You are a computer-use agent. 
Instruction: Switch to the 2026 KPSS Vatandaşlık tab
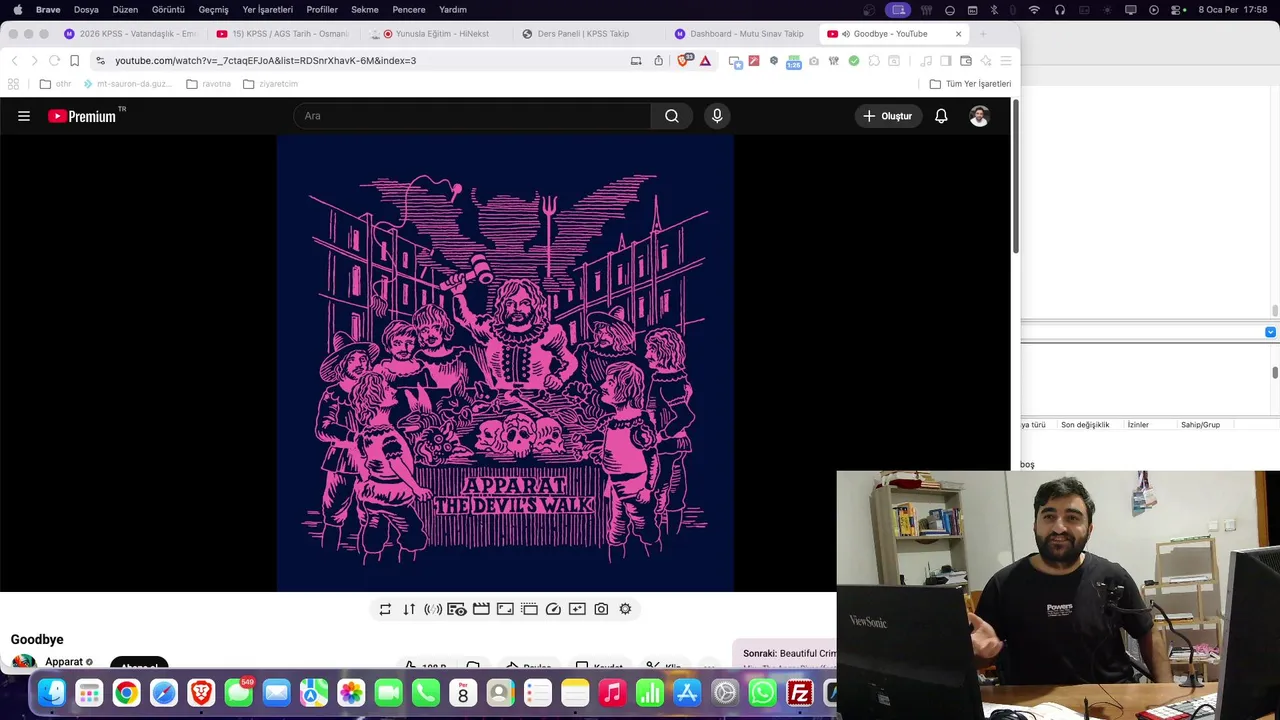(130, 34)
